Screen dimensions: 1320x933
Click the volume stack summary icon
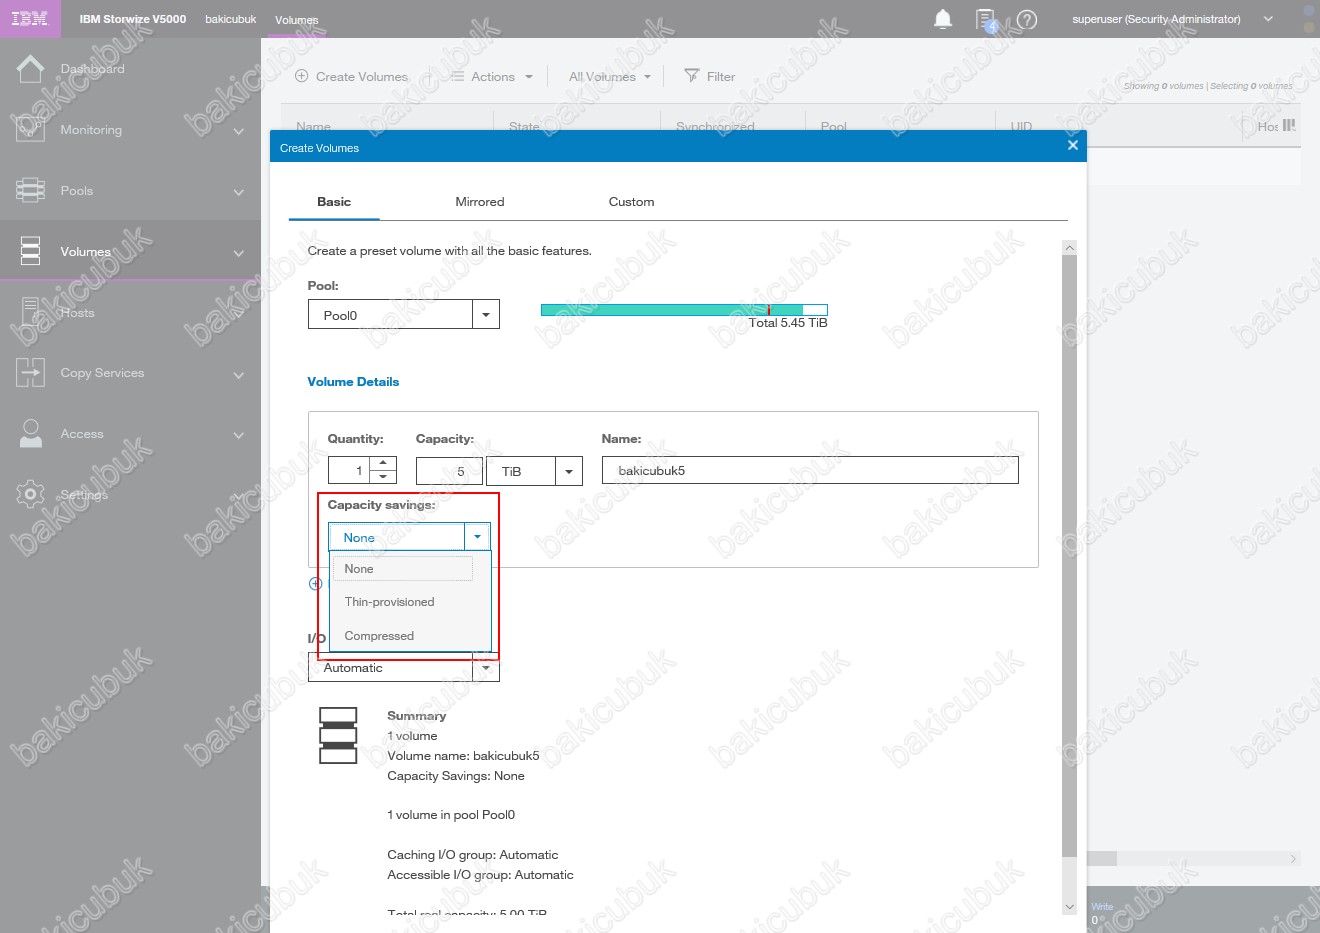[338, 736]
